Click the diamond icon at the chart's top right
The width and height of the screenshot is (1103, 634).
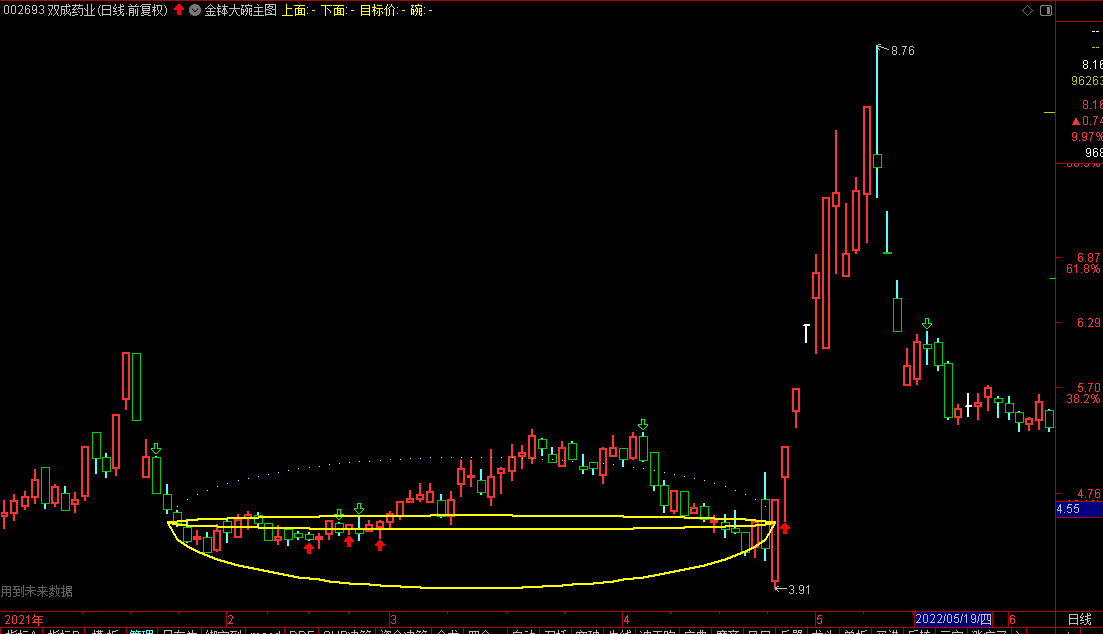coord(1028,10)
